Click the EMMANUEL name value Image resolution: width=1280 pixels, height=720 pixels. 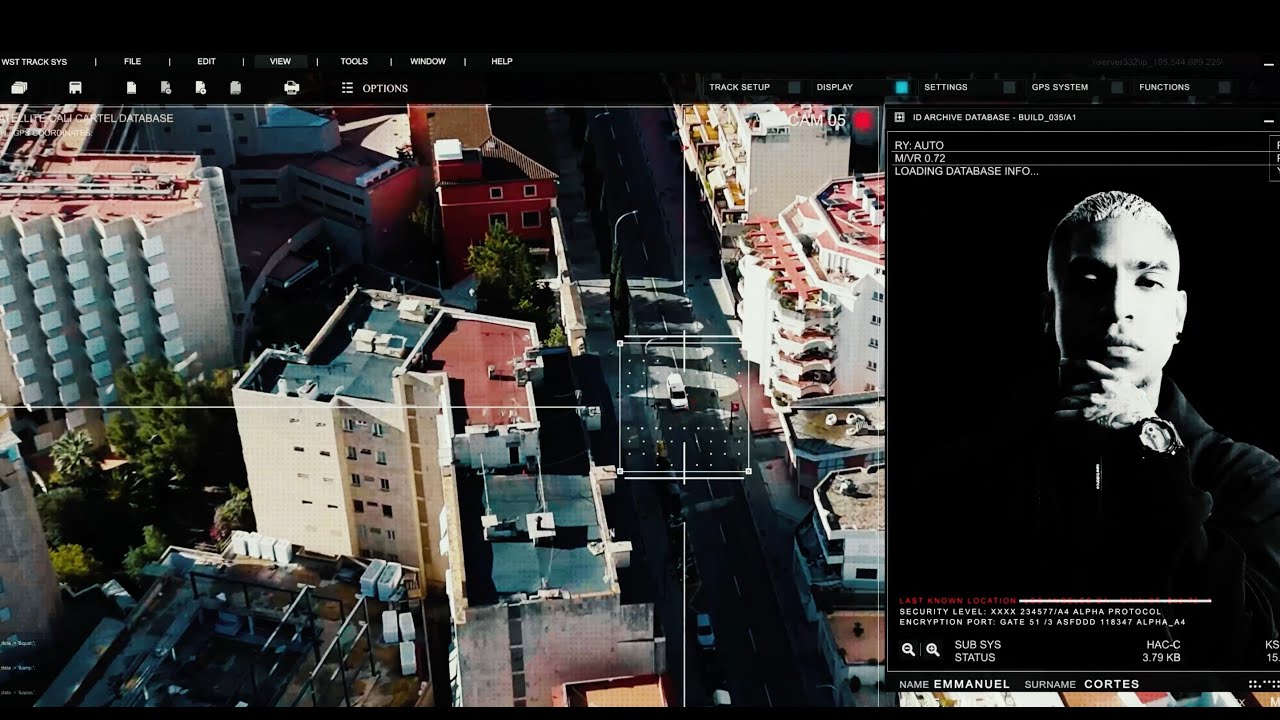974,684
